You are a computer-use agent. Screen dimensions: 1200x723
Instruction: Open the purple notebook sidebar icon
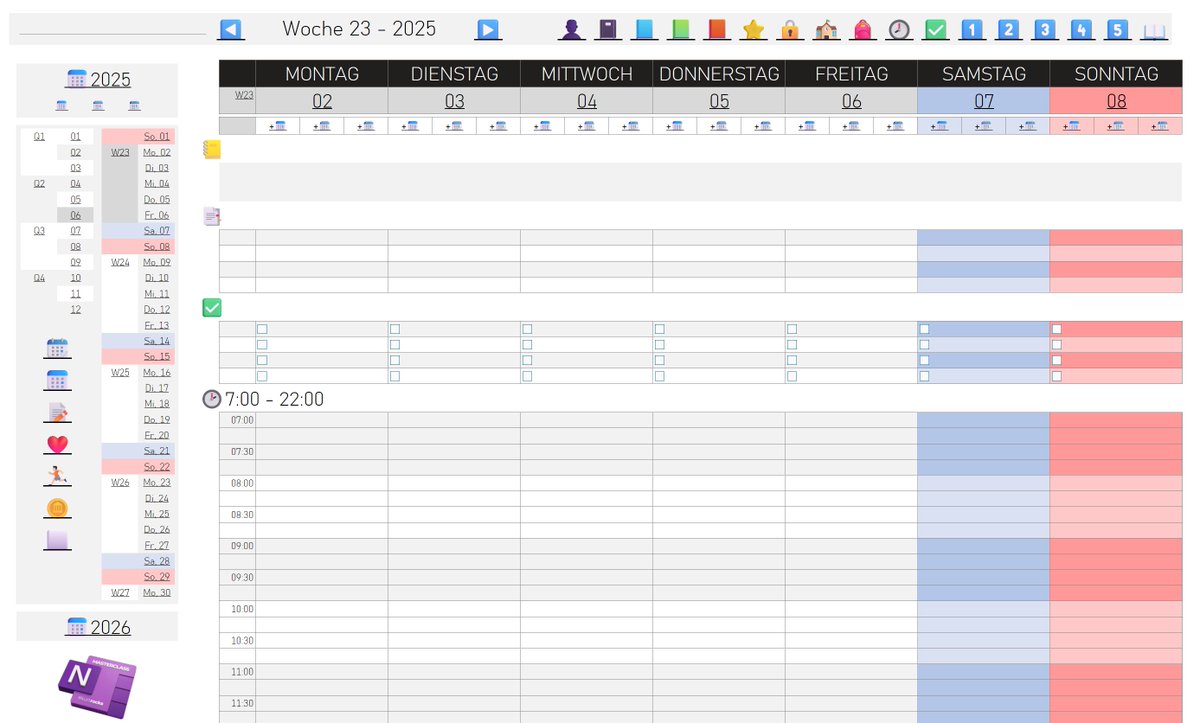(x=58, y=540)
